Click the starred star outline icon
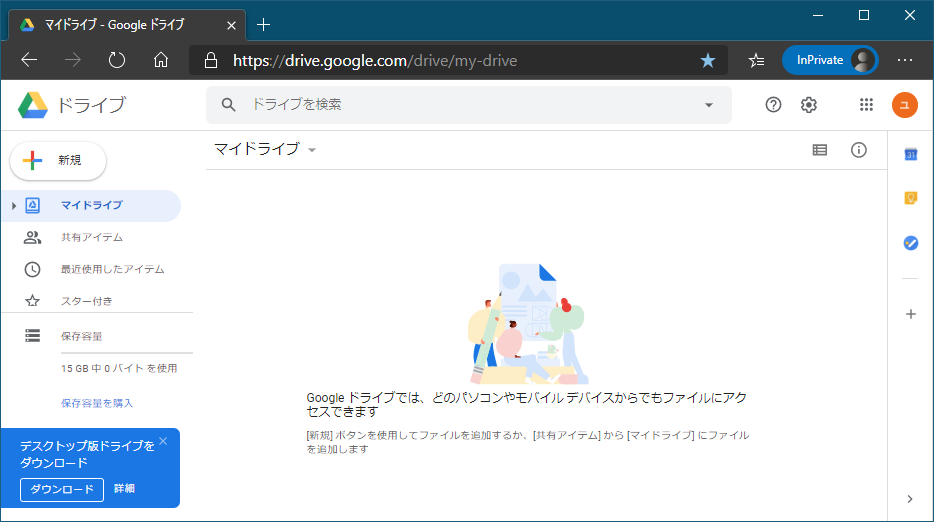Viewport: 934px width, 522px height. 33,301
